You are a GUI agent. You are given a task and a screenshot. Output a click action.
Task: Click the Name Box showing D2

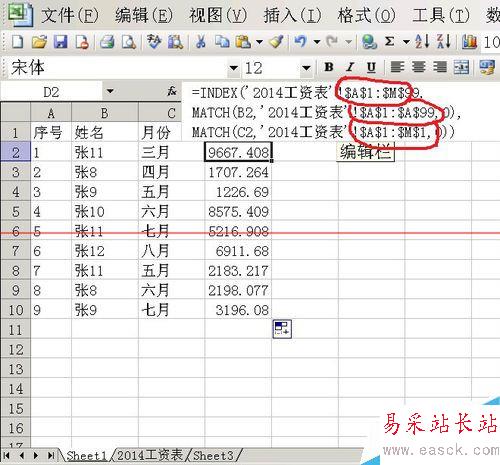click(x=51, y=91)
